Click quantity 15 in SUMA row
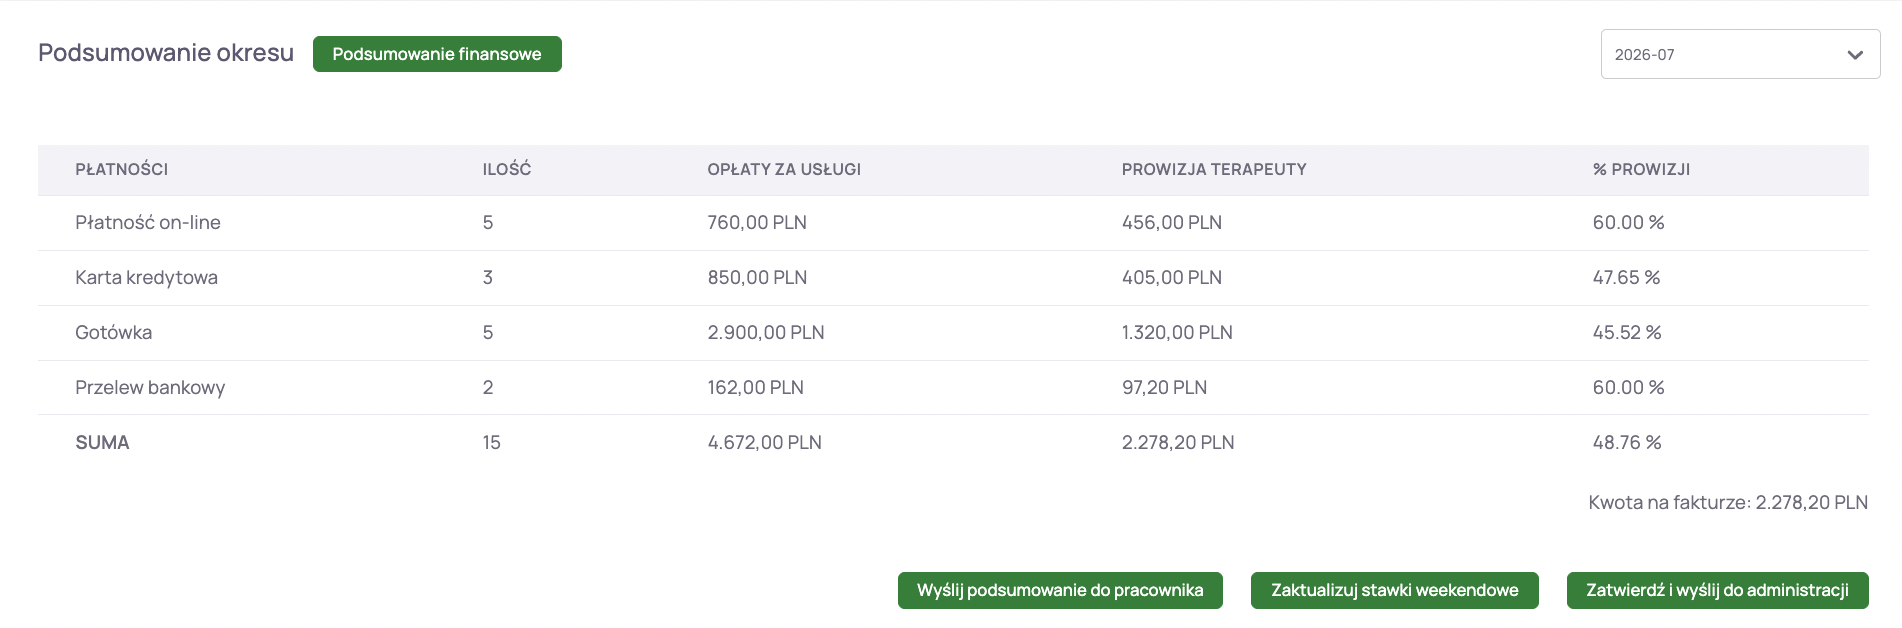This screenshot has height=628, width=1902. coord(491,443)
